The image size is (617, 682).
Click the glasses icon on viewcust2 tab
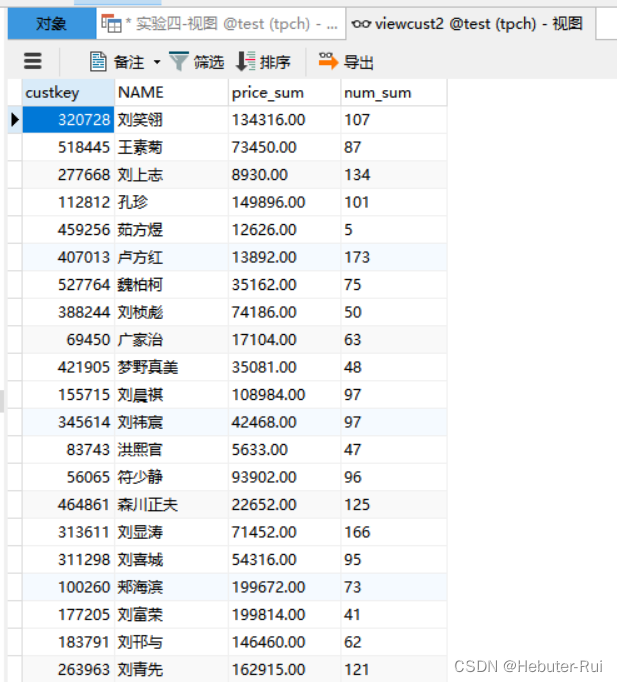coord(361,23)
